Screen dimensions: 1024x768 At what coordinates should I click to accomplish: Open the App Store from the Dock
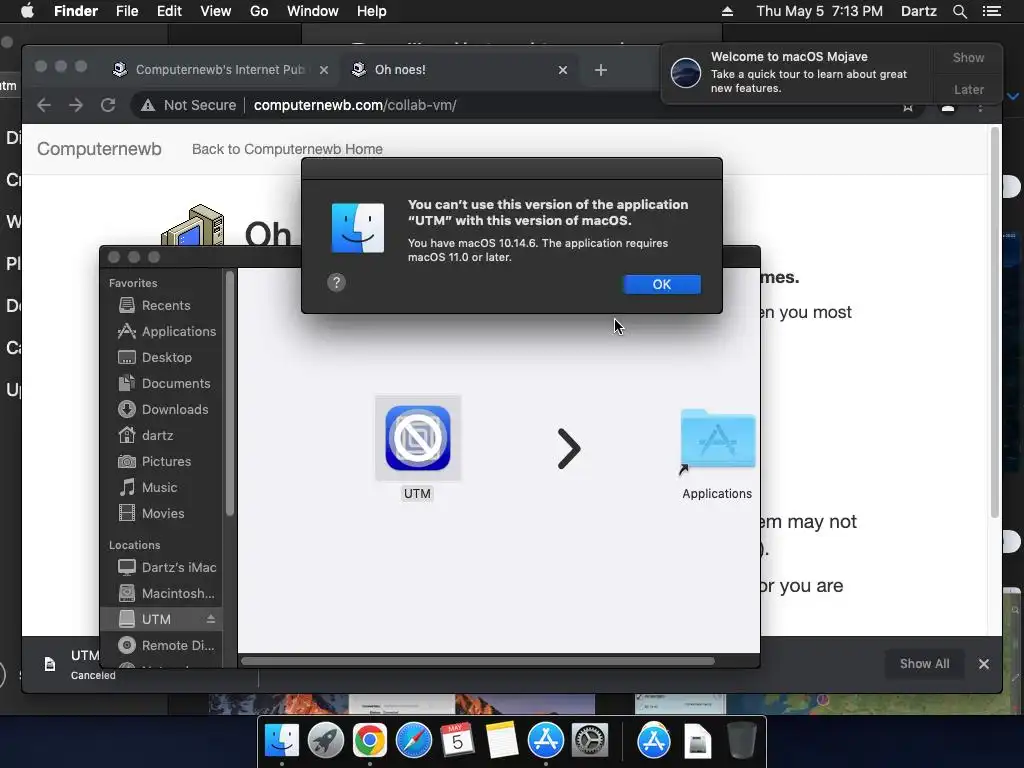(x=545, y=741)
